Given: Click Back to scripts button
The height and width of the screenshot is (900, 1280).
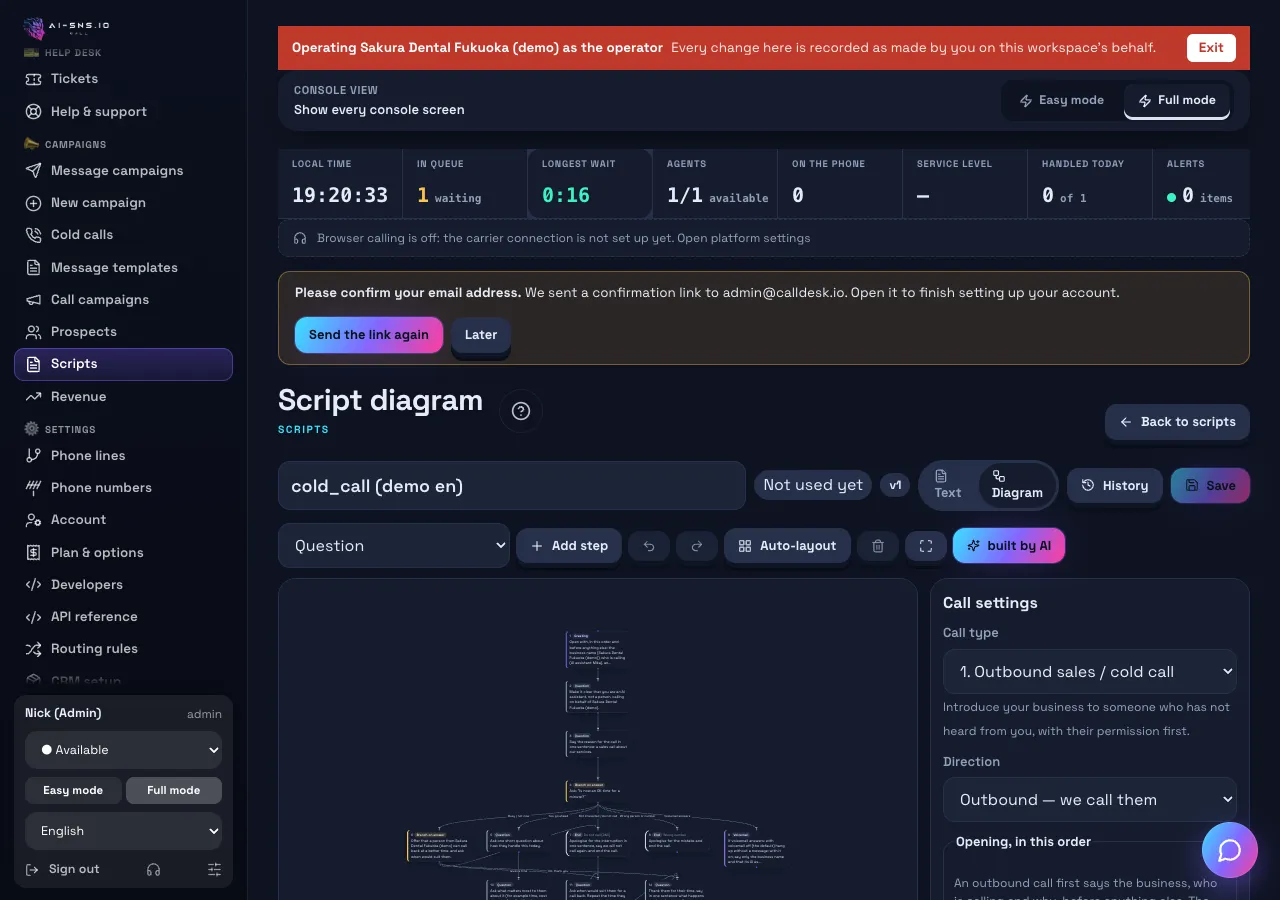Looking at the screenshot, I should point(1177,422).
